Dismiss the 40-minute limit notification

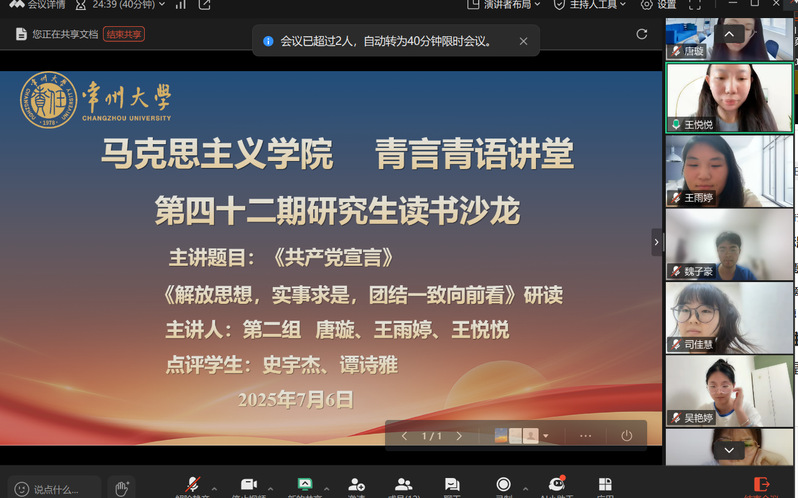(x=523, y=41)
